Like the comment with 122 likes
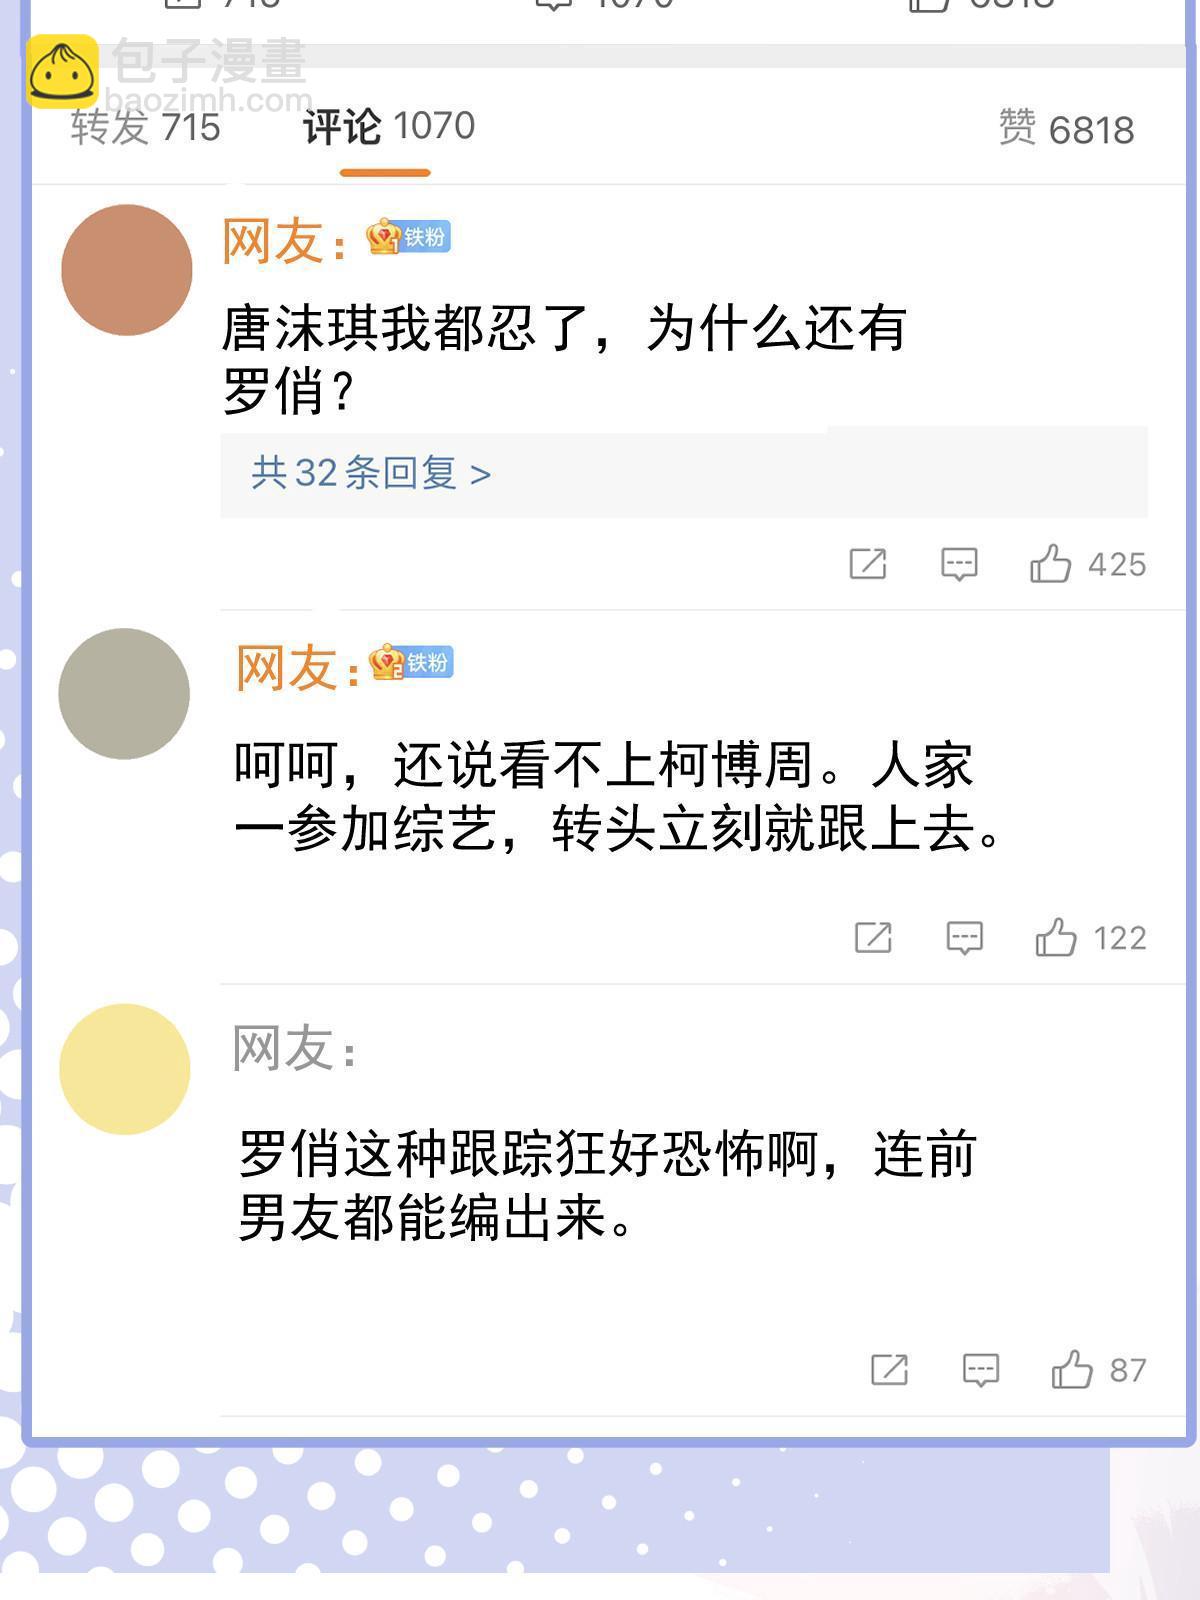 click(x=1055, y=938)
